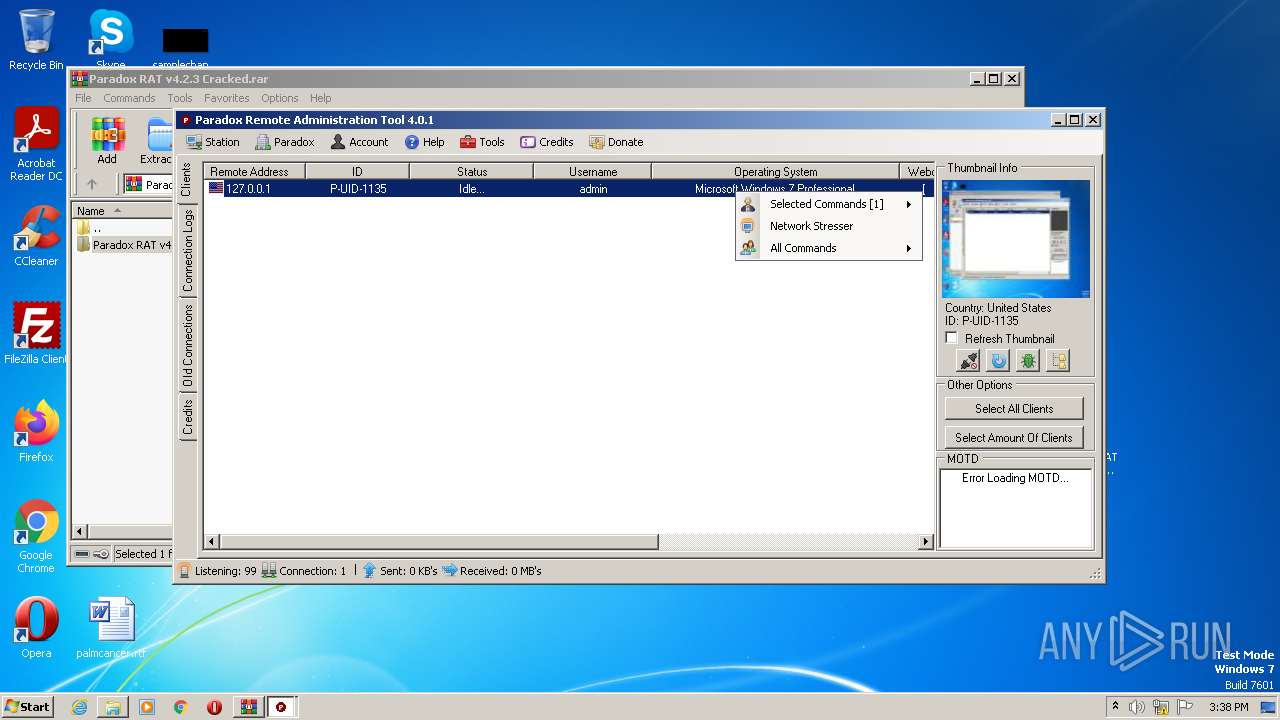
Task: Click the yellow folders icon under thumbnail
Action: coord(1058,361)
